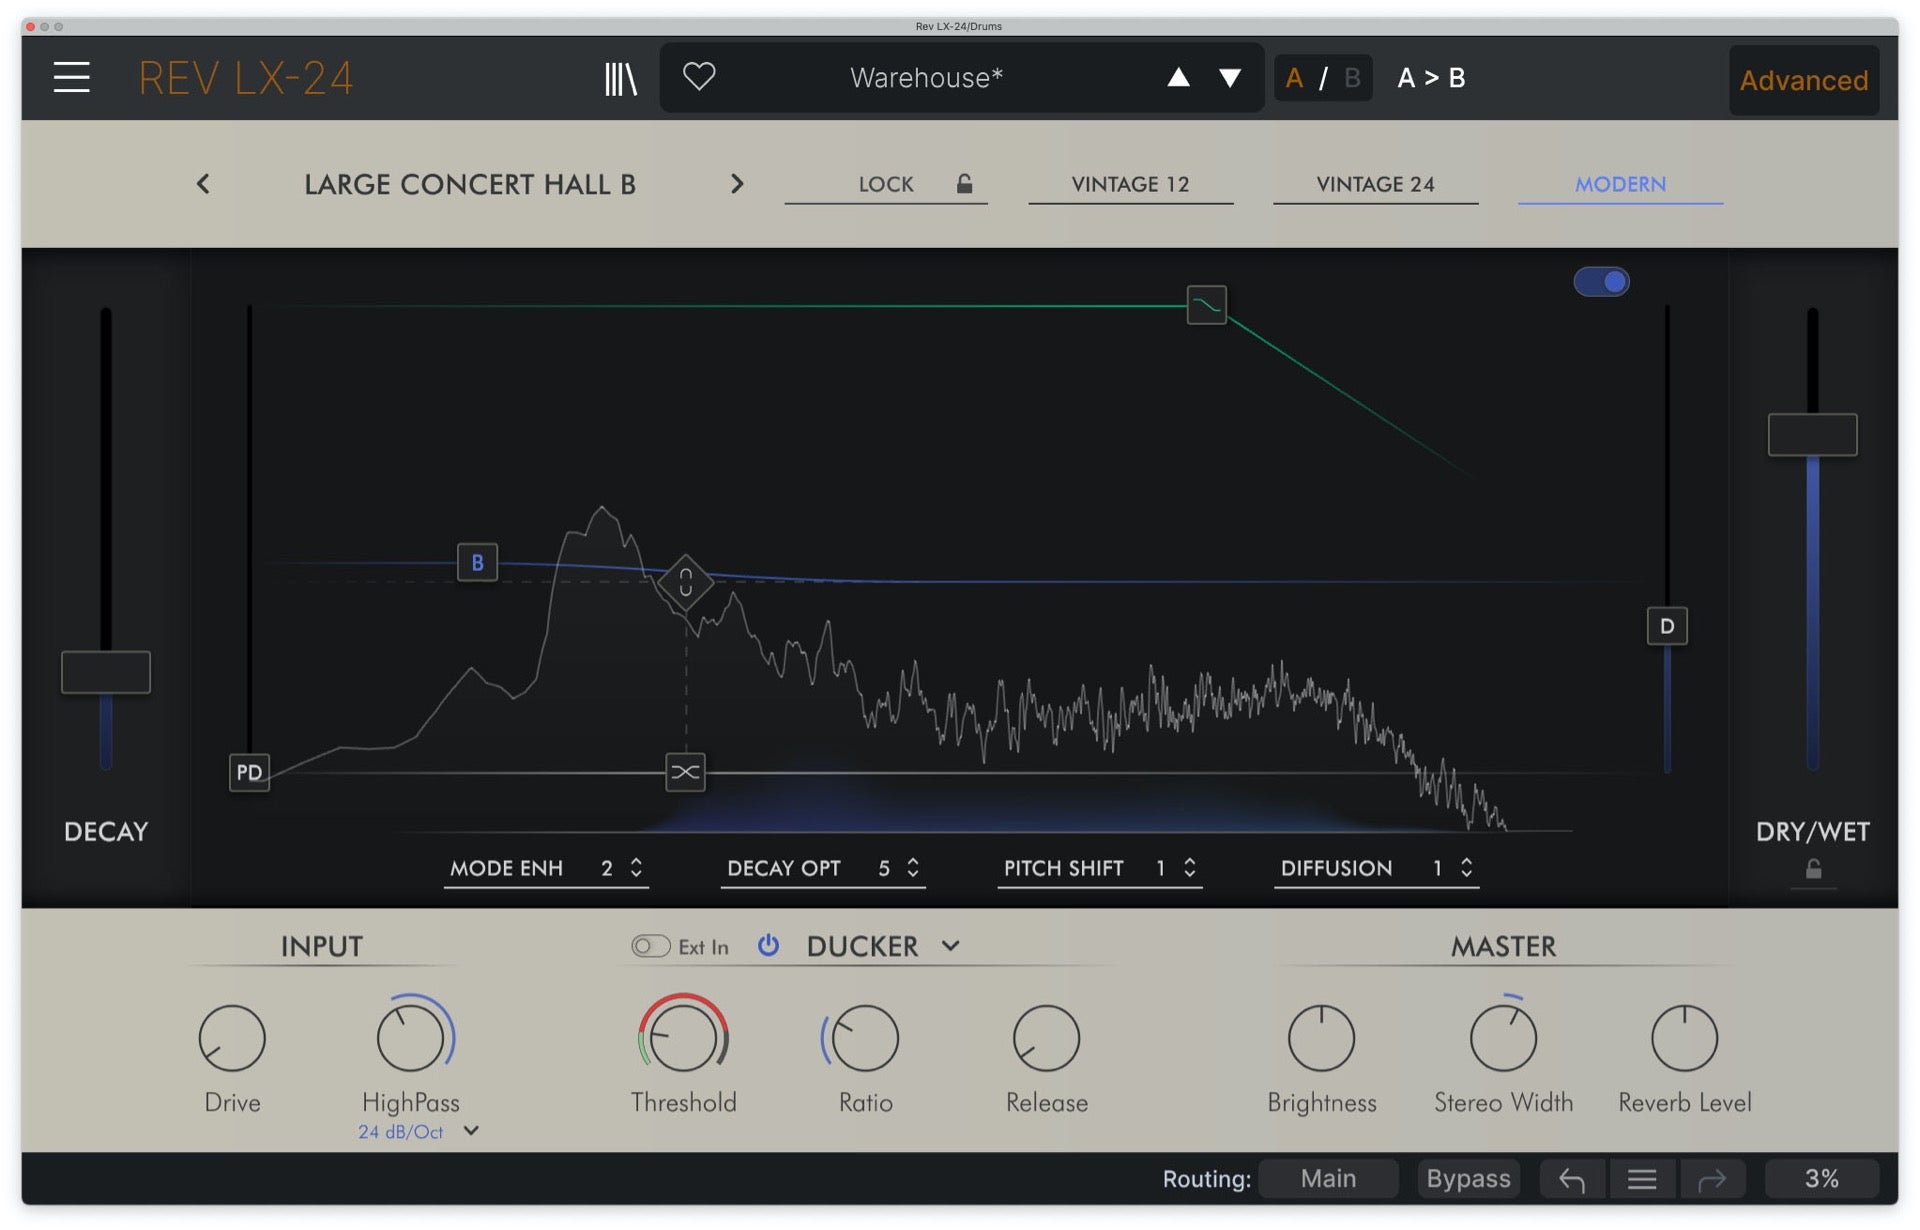The image size is (1920, 1230).
Task: Favorite the Warehouse preset with heart icon
Action: pos(699,76)
